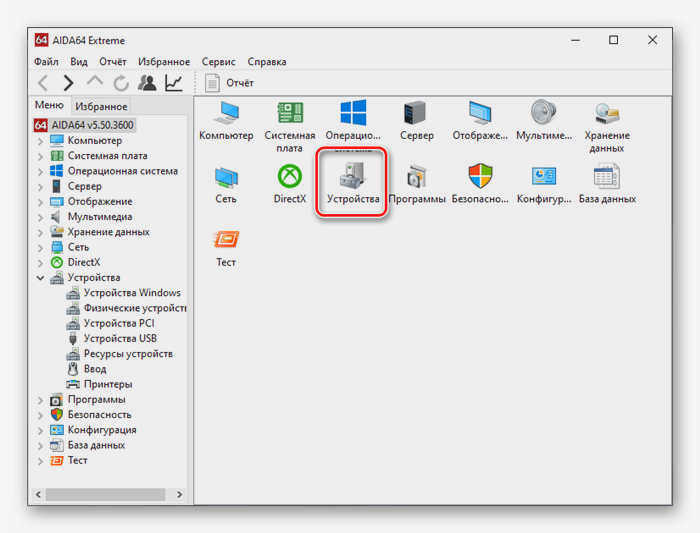Expand the Программы tree node
The height and width of the screenshot is (533, 700).
pos(41,400)
